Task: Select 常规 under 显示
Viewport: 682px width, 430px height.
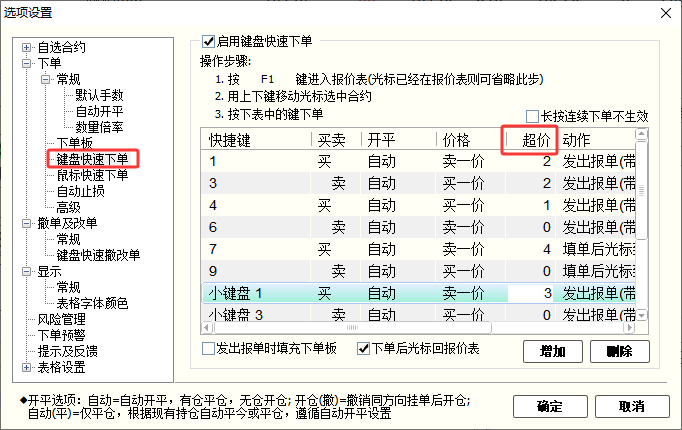Action: [68, 287]
